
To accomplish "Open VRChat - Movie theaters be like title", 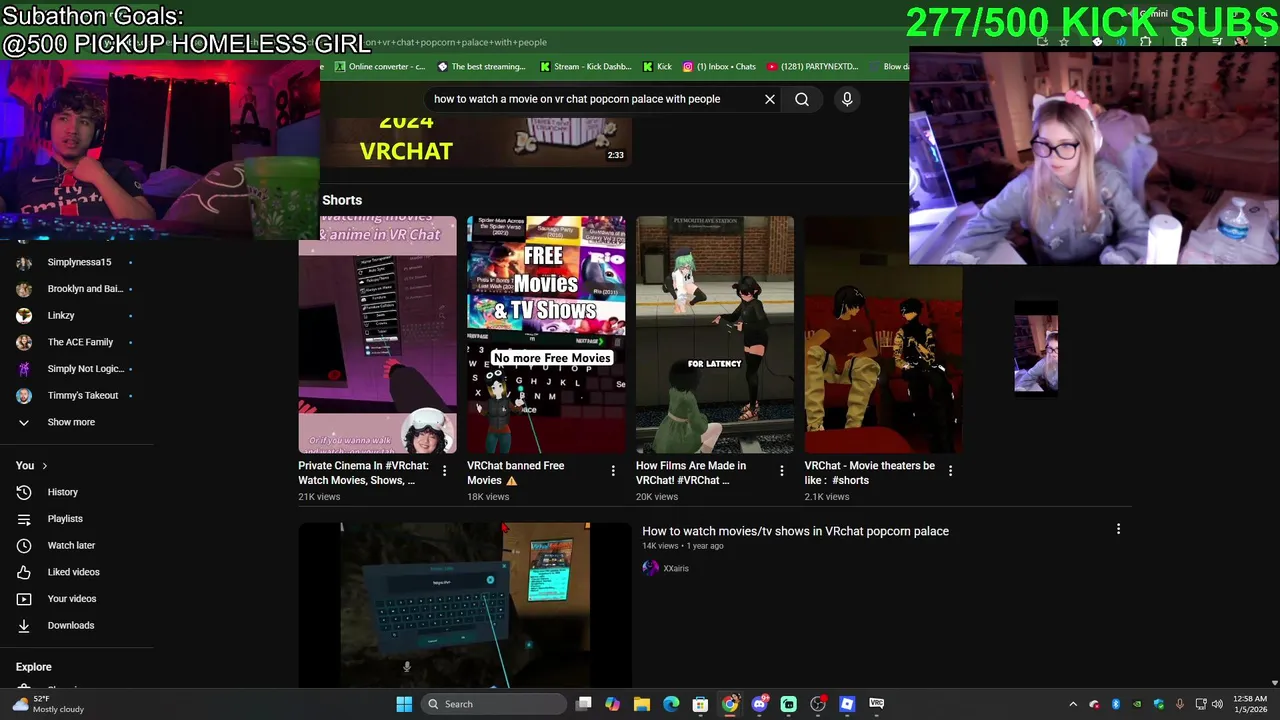I will click(x=870, y=473).
